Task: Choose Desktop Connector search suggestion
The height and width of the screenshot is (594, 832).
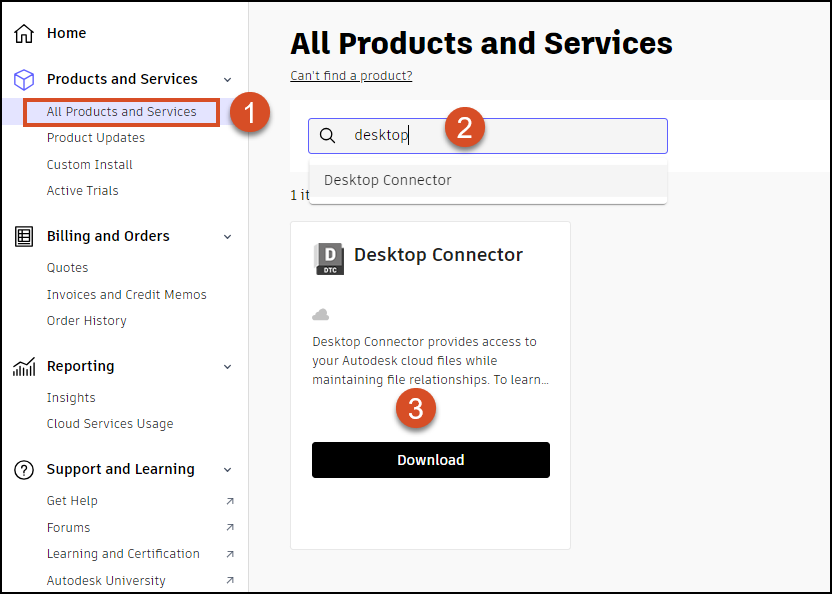Action: tap(388, 181)
